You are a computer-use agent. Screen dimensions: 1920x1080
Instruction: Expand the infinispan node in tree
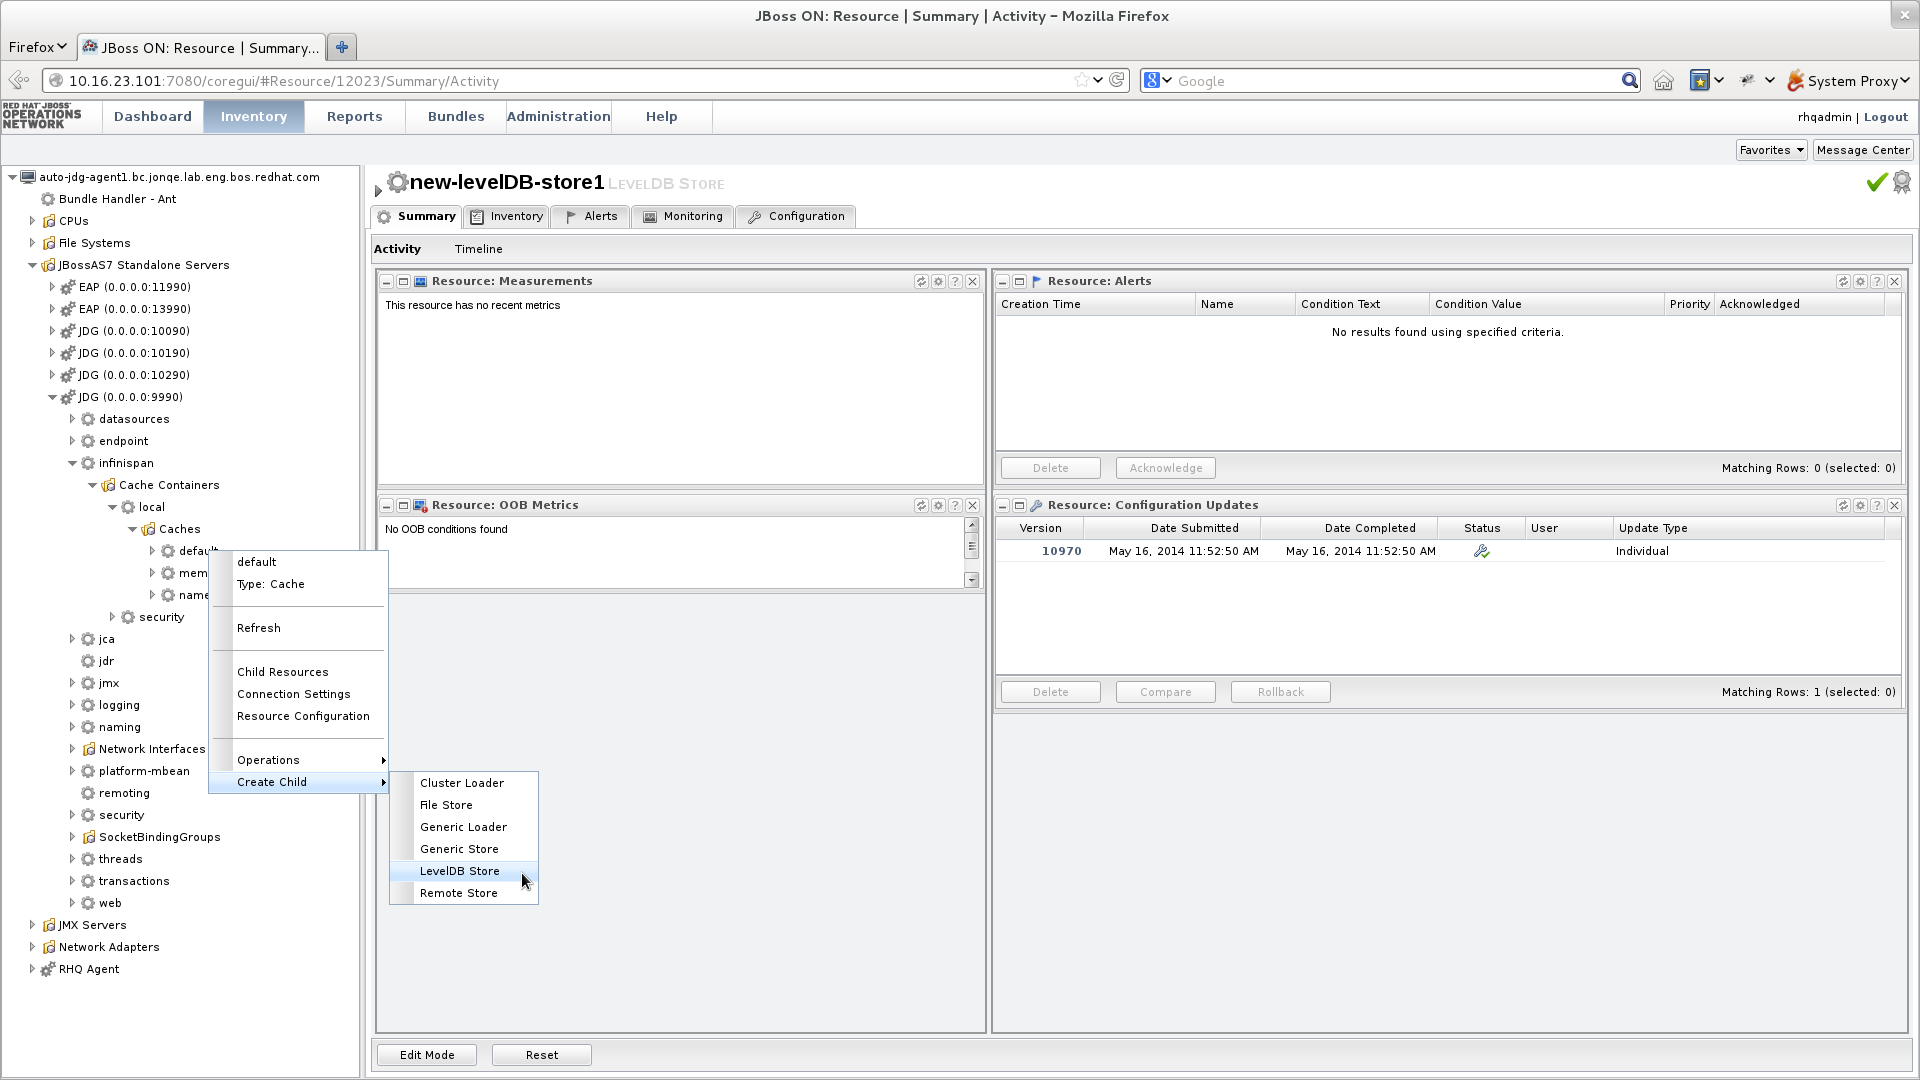tap(73, 462)
